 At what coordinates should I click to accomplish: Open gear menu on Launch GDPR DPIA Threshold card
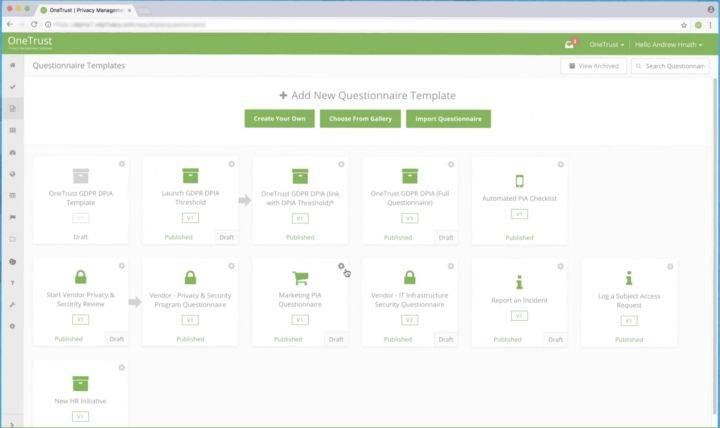point(231,164)
